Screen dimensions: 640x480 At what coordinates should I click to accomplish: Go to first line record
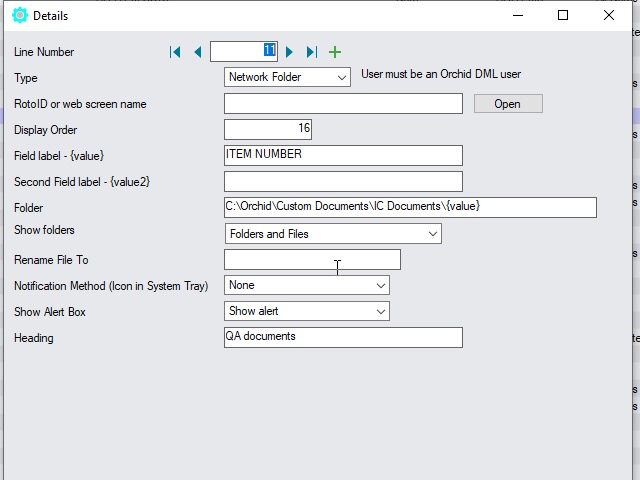pyautogui.click(x=175, y=52)
